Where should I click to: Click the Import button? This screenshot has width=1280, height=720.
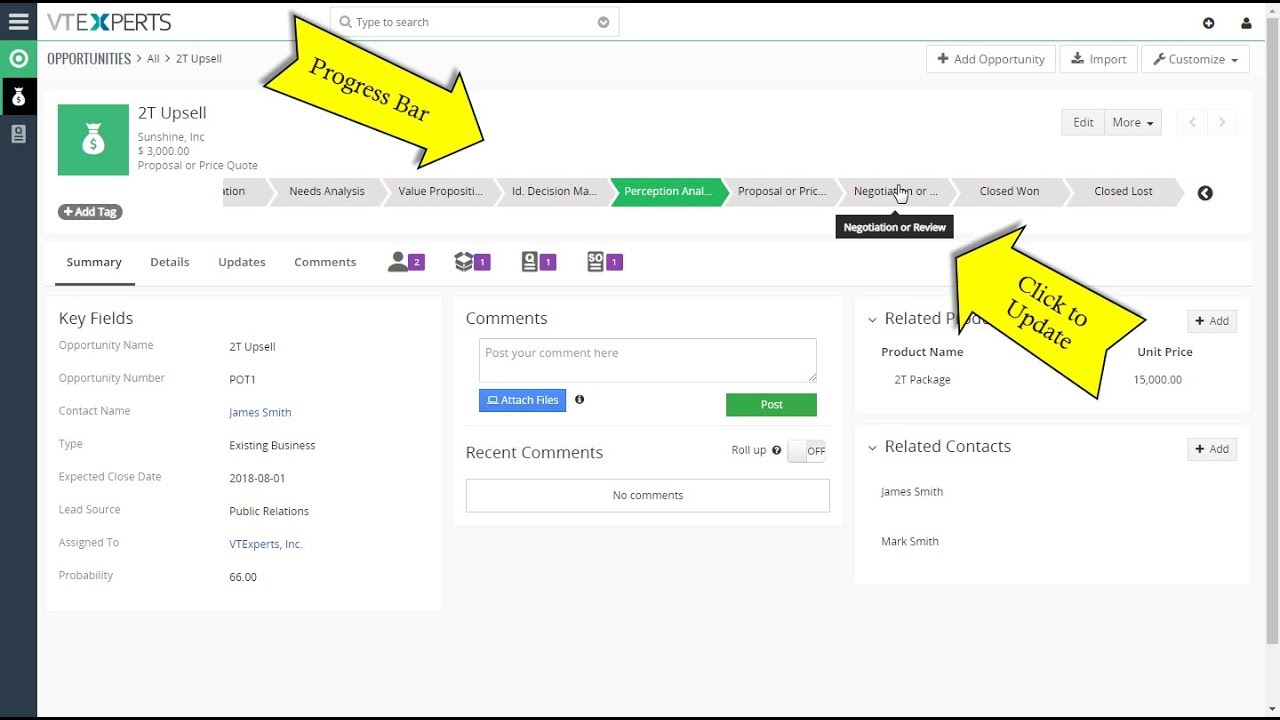click(x=1098, y=59)
